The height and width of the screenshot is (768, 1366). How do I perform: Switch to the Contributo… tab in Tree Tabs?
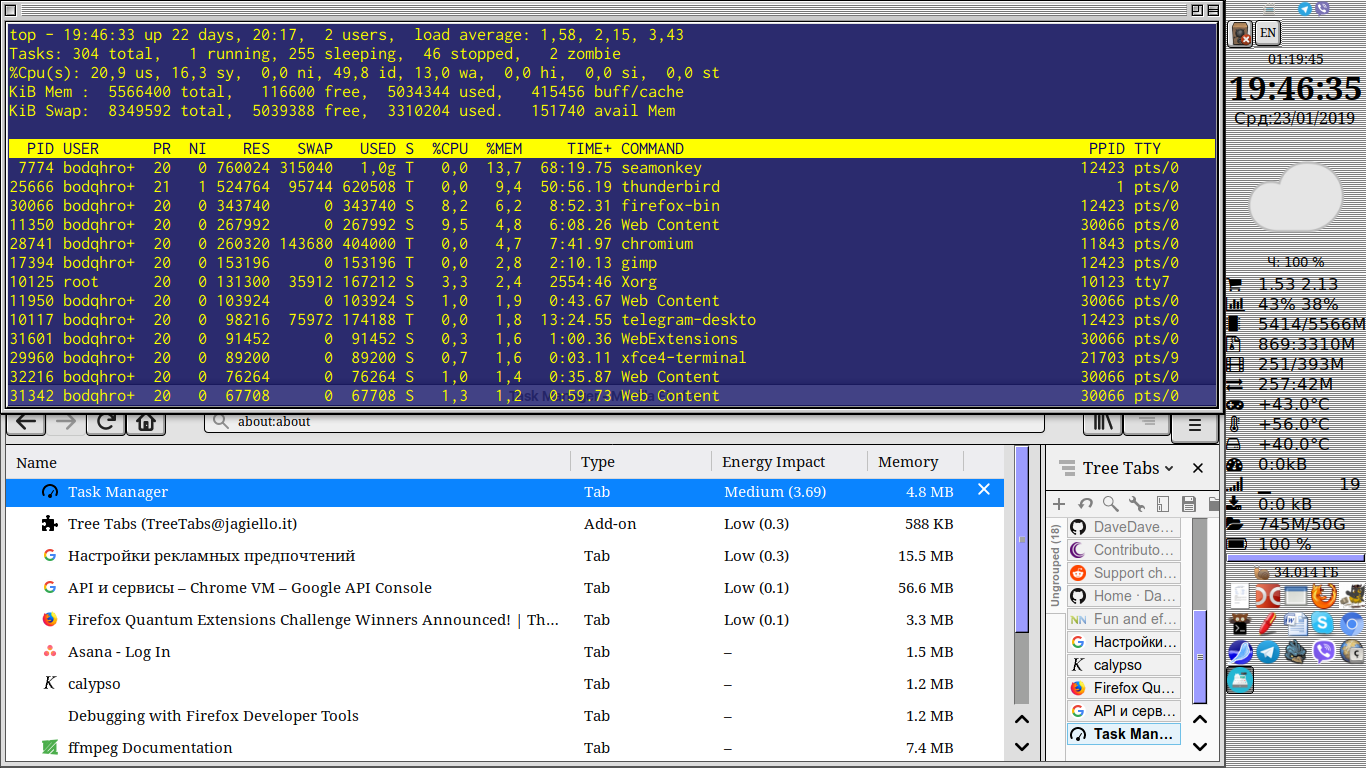coord(1124,550)
